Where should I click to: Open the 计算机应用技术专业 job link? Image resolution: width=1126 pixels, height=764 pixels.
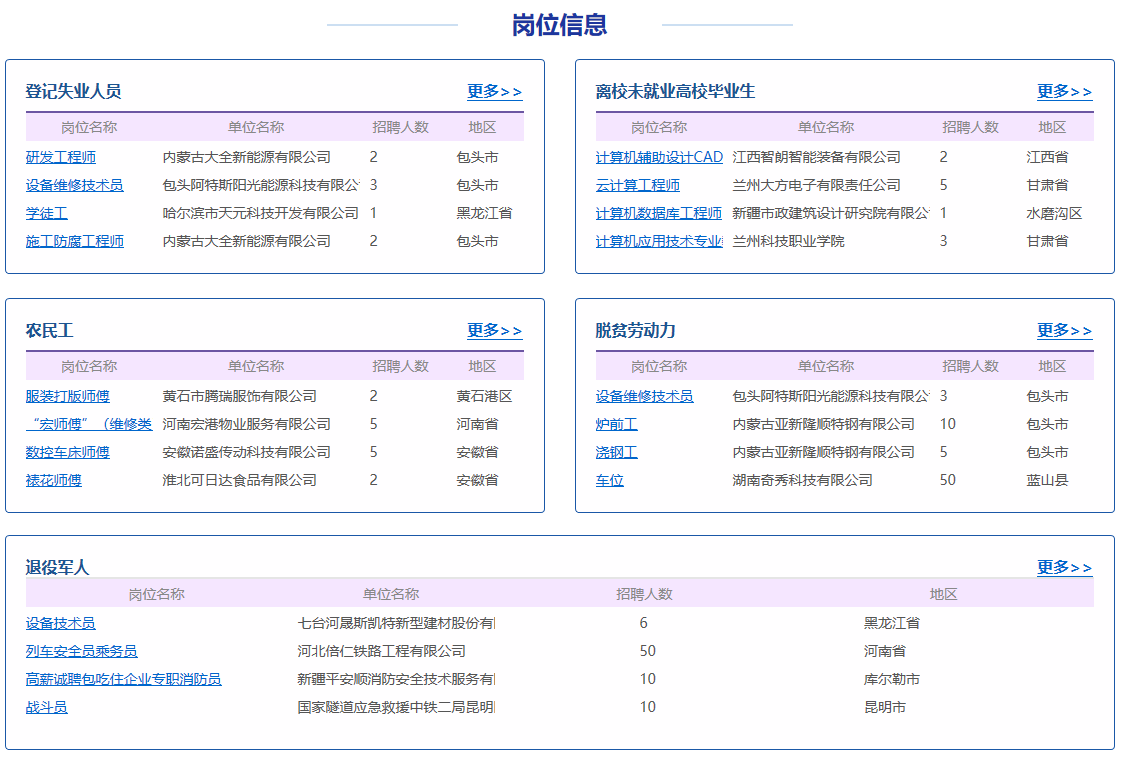tap(659, 241)
